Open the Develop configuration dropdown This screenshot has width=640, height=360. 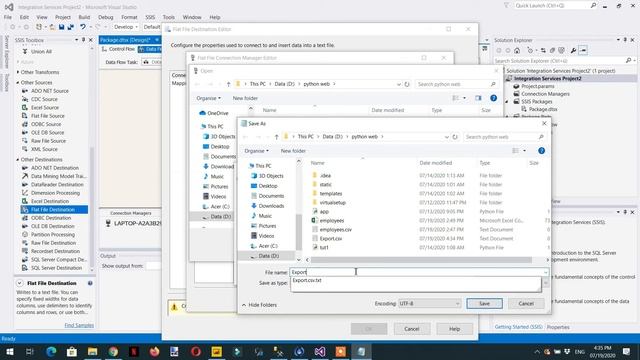tap(126, 27)
